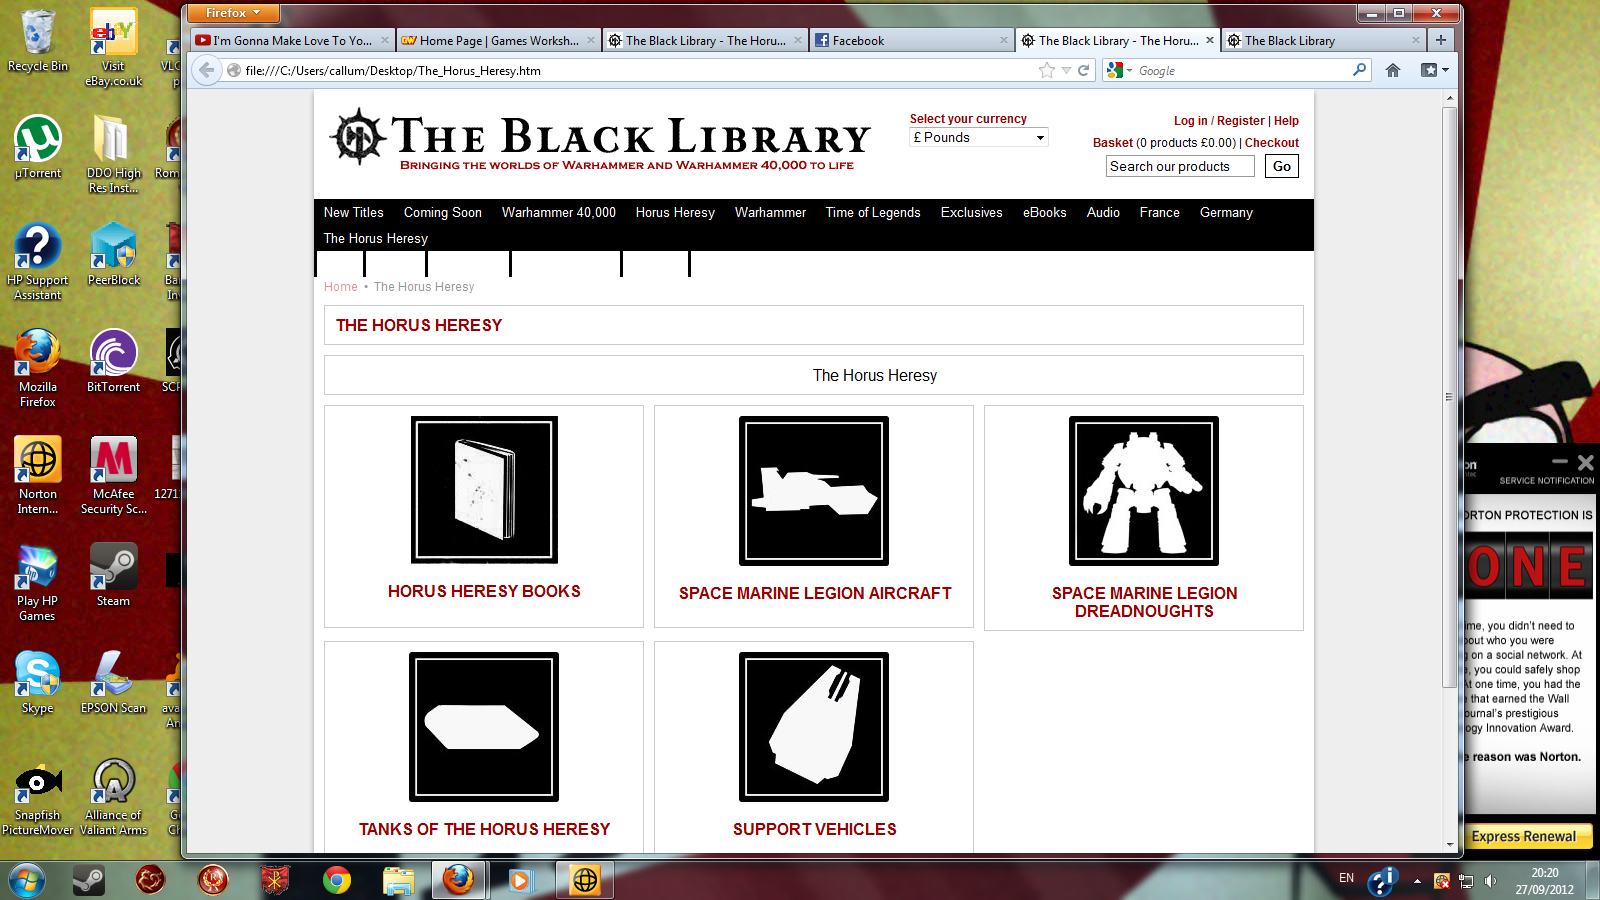Screen dimensions: 1600x900
Task: Open the browser home page icon
Action: tap(1393, 70)
